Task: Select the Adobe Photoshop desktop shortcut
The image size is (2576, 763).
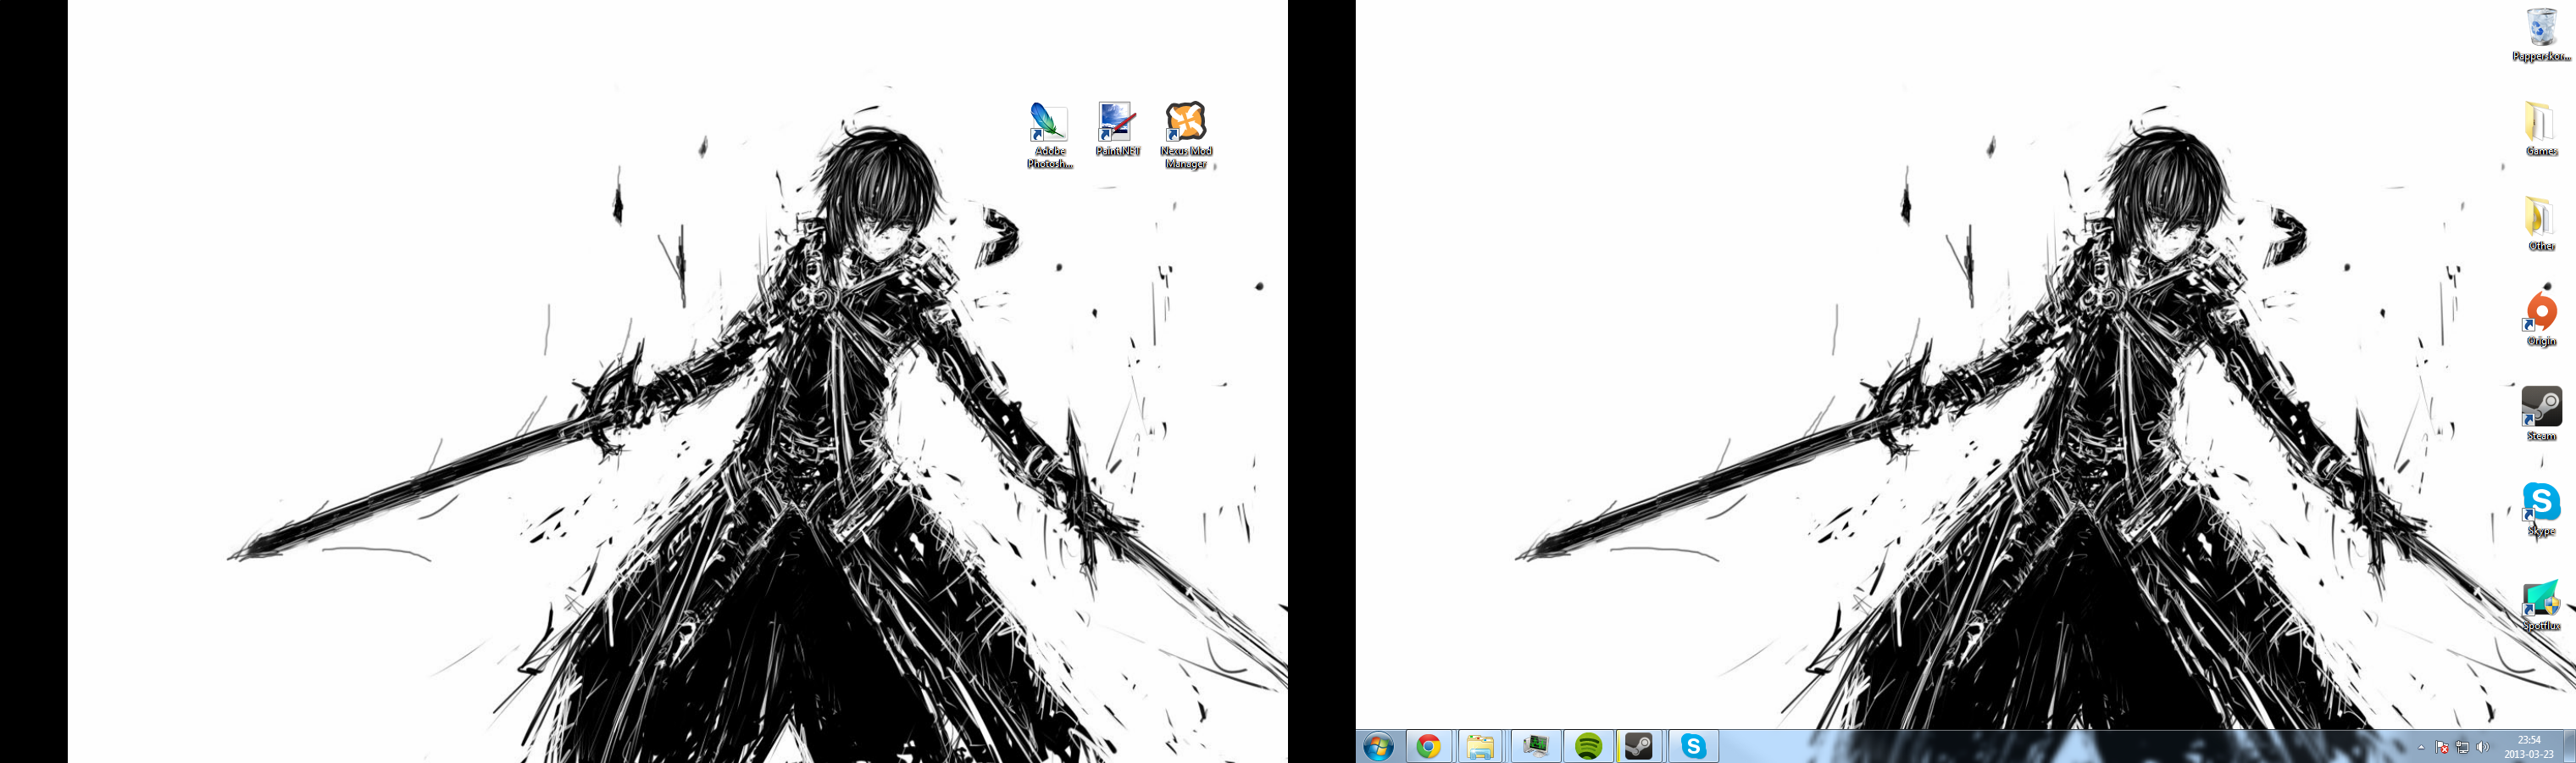Action: pos(1049,135)
